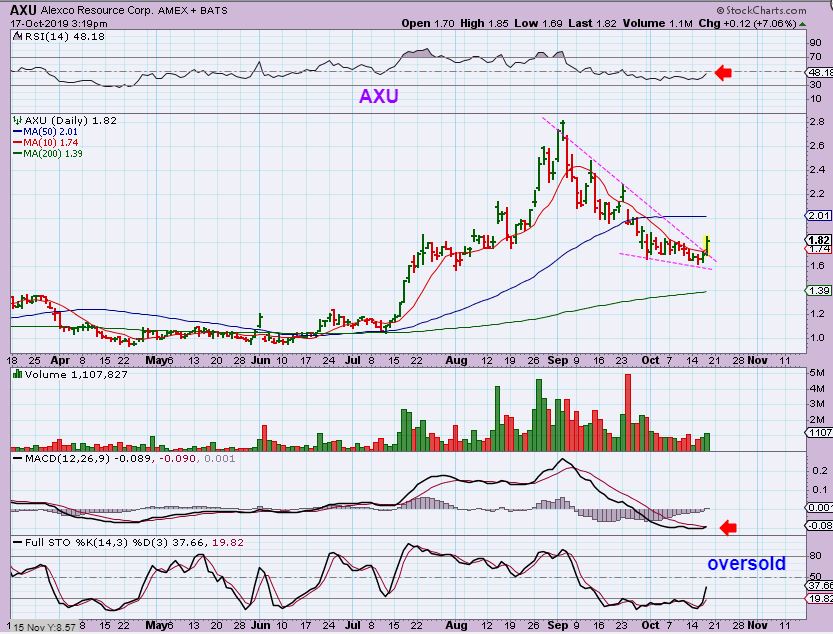Image resolution: width=833 pixels, height=634 pixels.
Task: Click the black MACD legend line marker
Action: 18,458
